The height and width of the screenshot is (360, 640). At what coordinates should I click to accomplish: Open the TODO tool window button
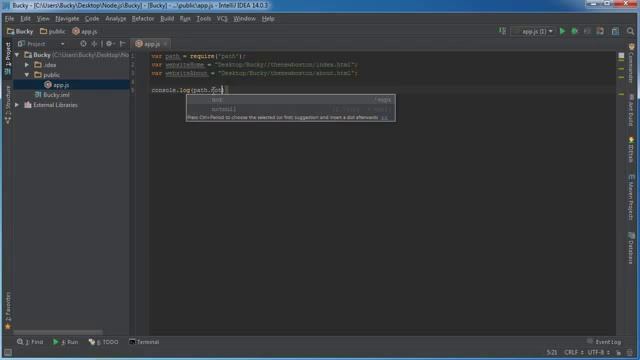coord(104,342)
